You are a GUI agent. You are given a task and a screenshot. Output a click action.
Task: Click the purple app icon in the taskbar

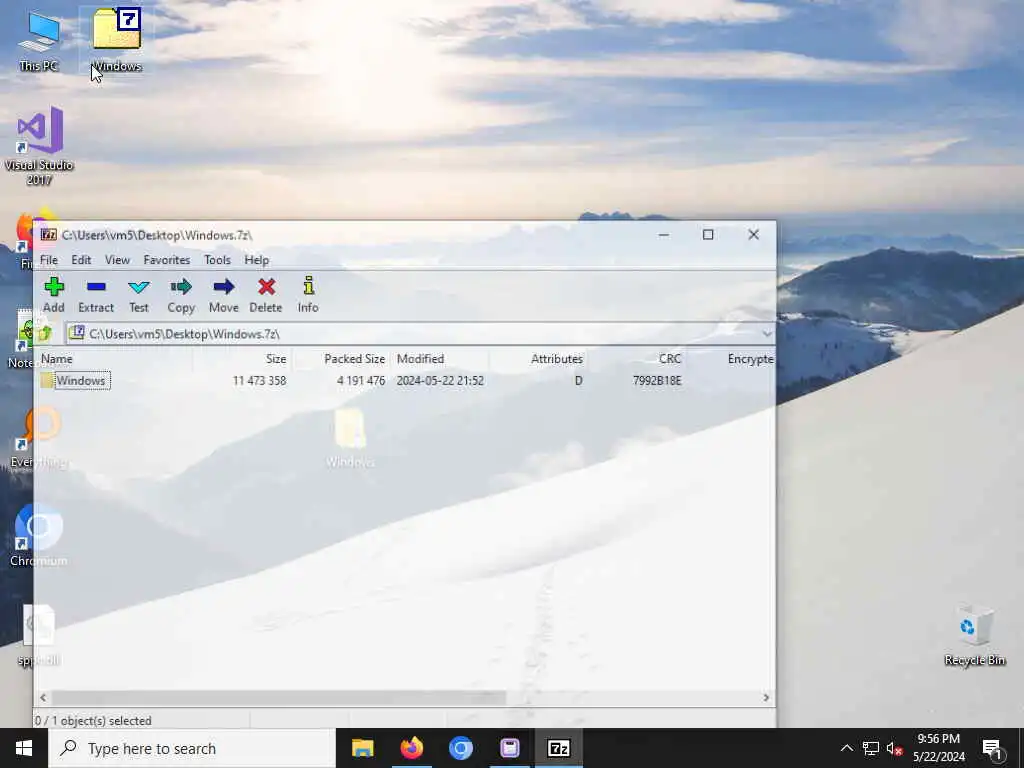point(509,748)
